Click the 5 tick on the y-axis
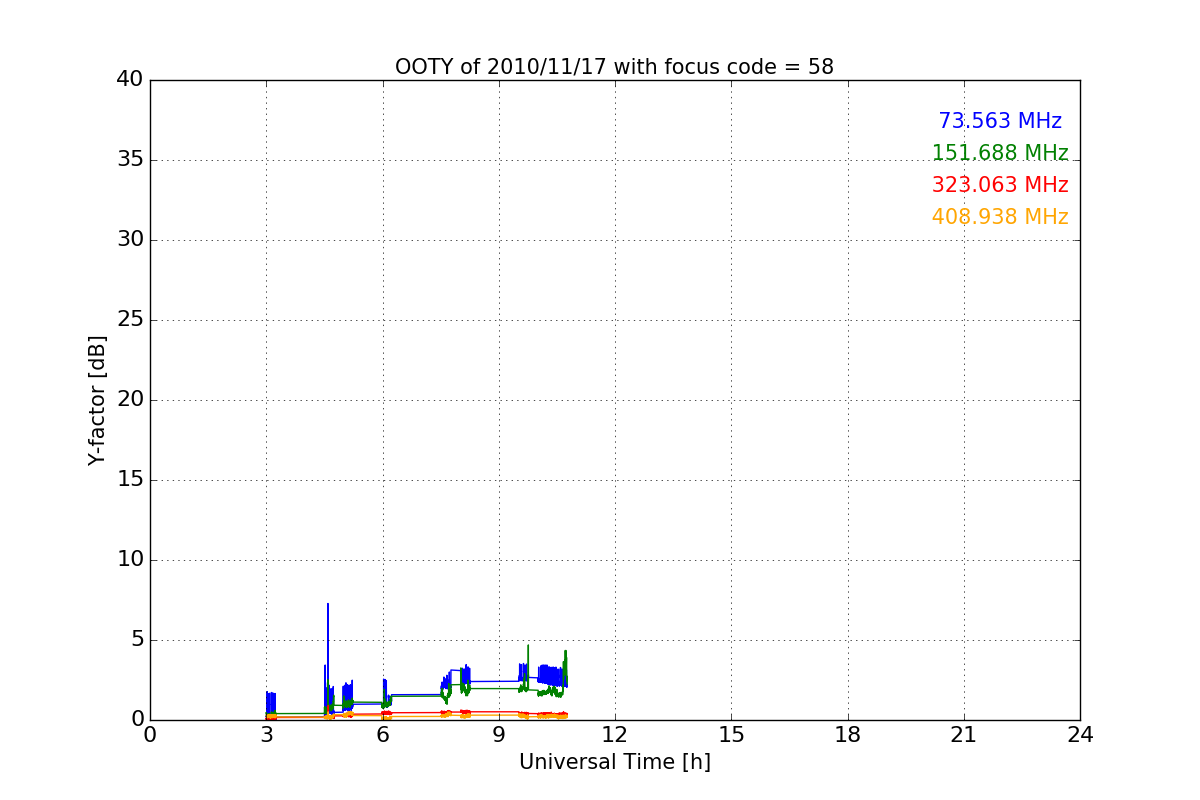Screen dimensions: 1200x800 [137, 640]
